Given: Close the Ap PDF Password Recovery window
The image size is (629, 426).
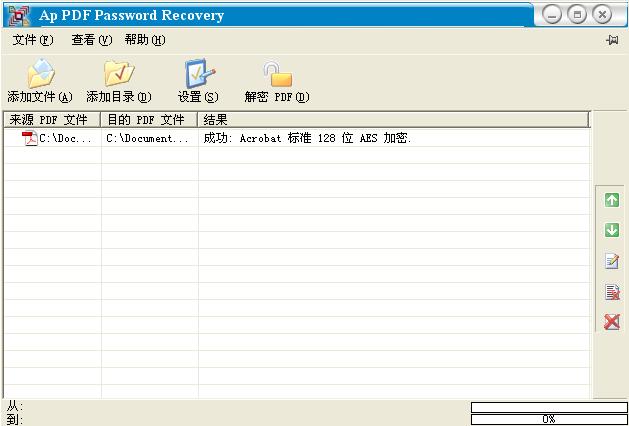Looking at the screenshot, I should (x=602, y=15).
